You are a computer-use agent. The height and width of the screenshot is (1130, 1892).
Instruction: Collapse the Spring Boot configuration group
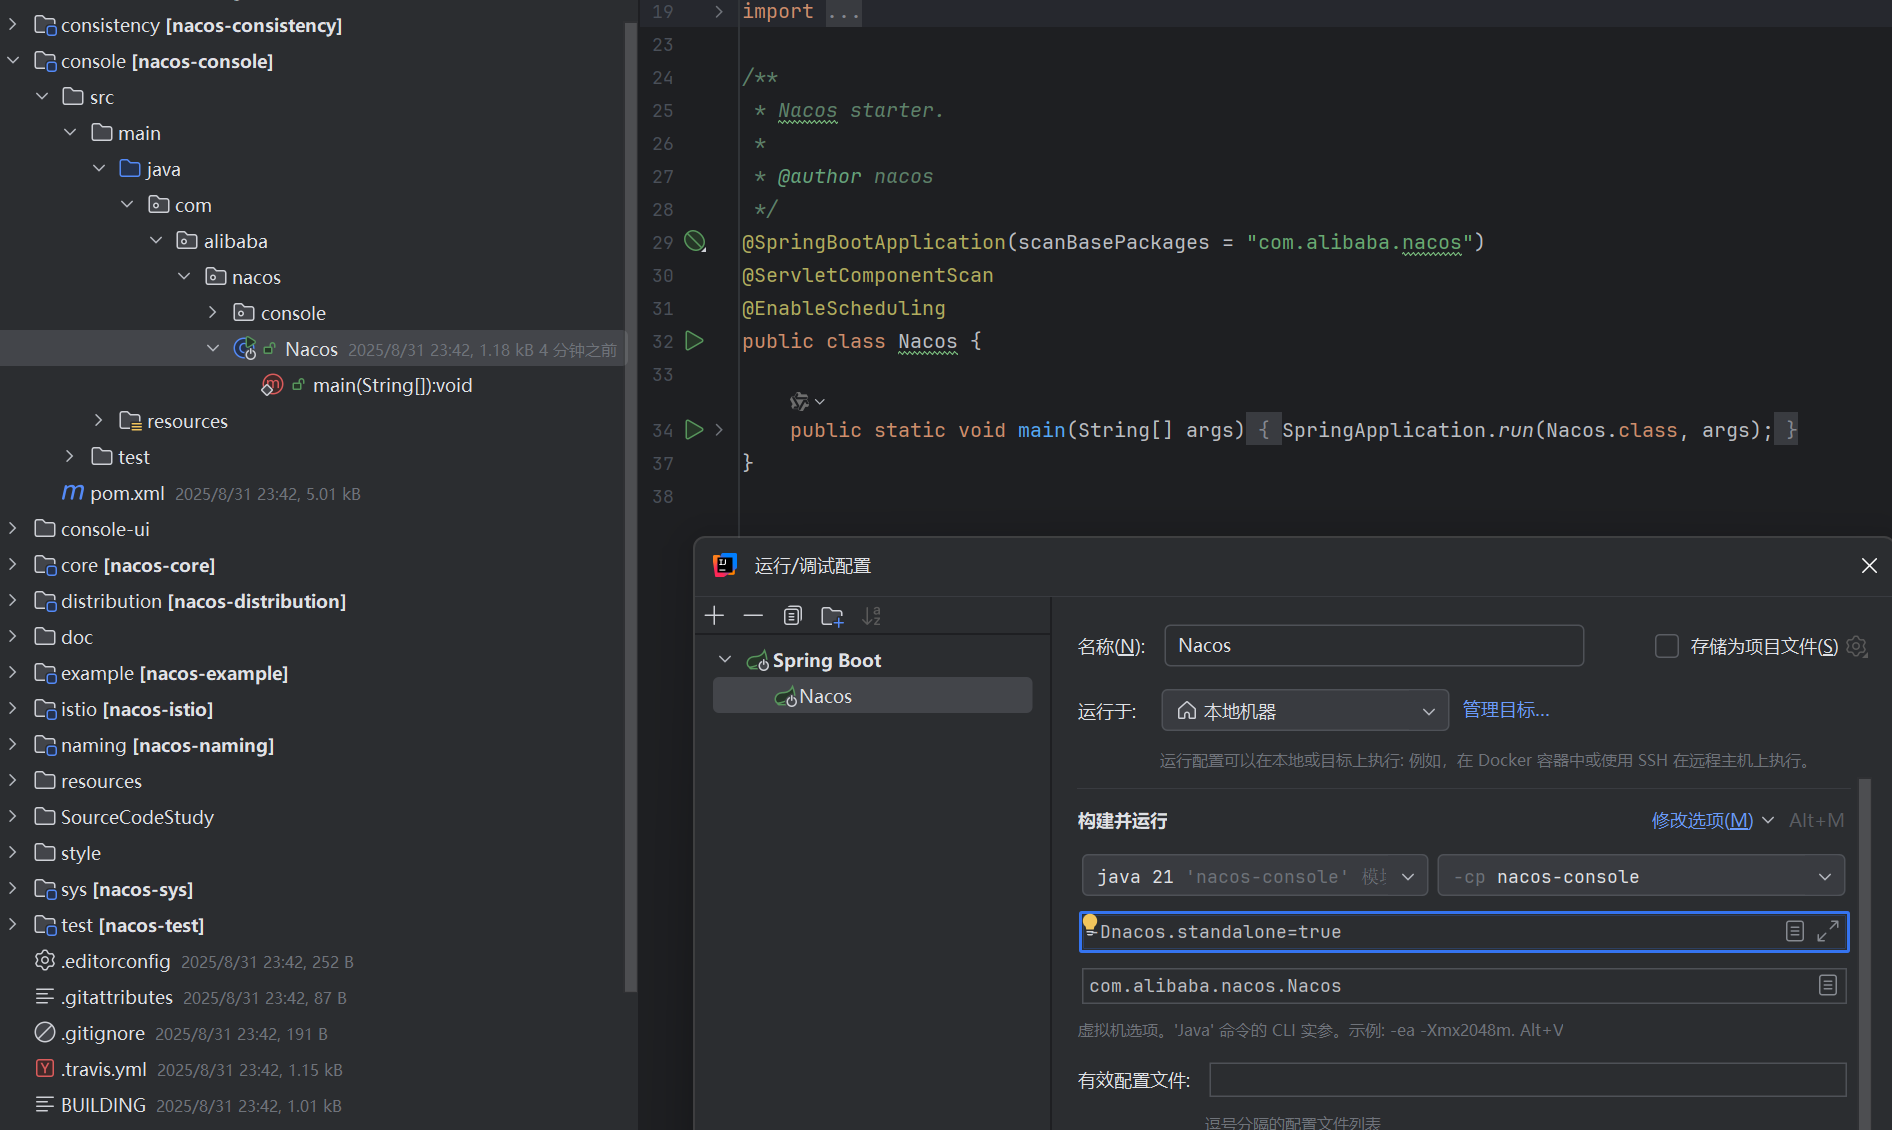point(725,660)
